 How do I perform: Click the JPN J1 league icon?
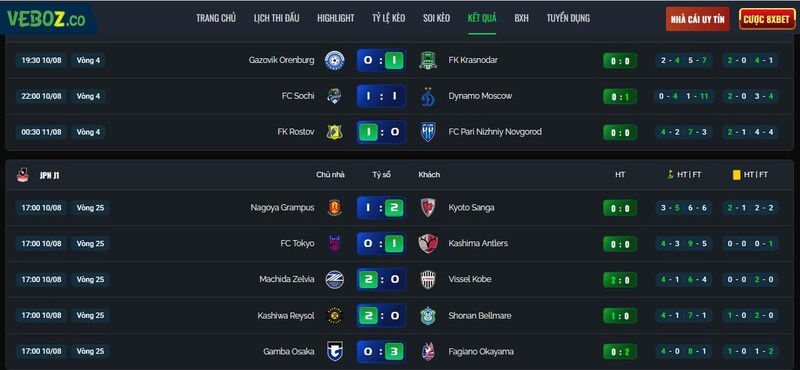point(22,175)
